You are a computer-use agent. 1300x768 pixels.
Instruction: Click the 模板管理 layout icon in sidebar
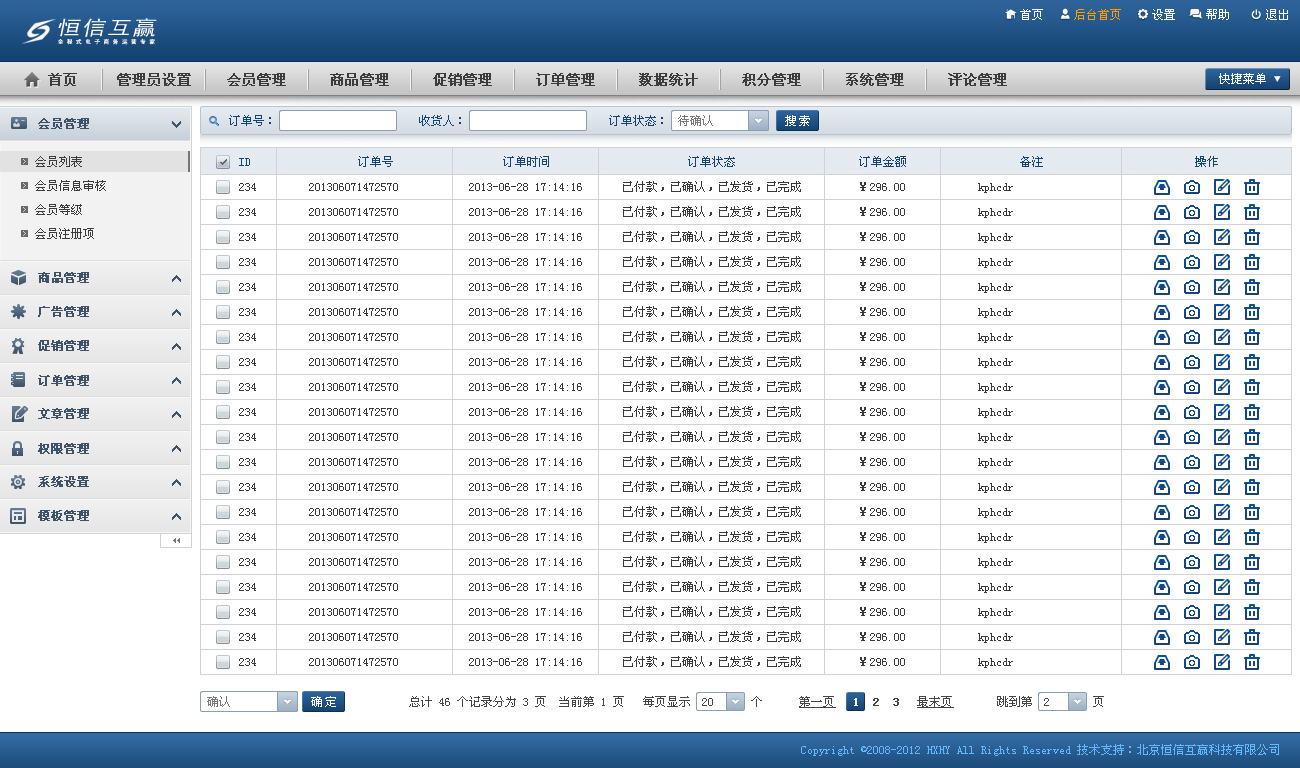tap(18, 516)
